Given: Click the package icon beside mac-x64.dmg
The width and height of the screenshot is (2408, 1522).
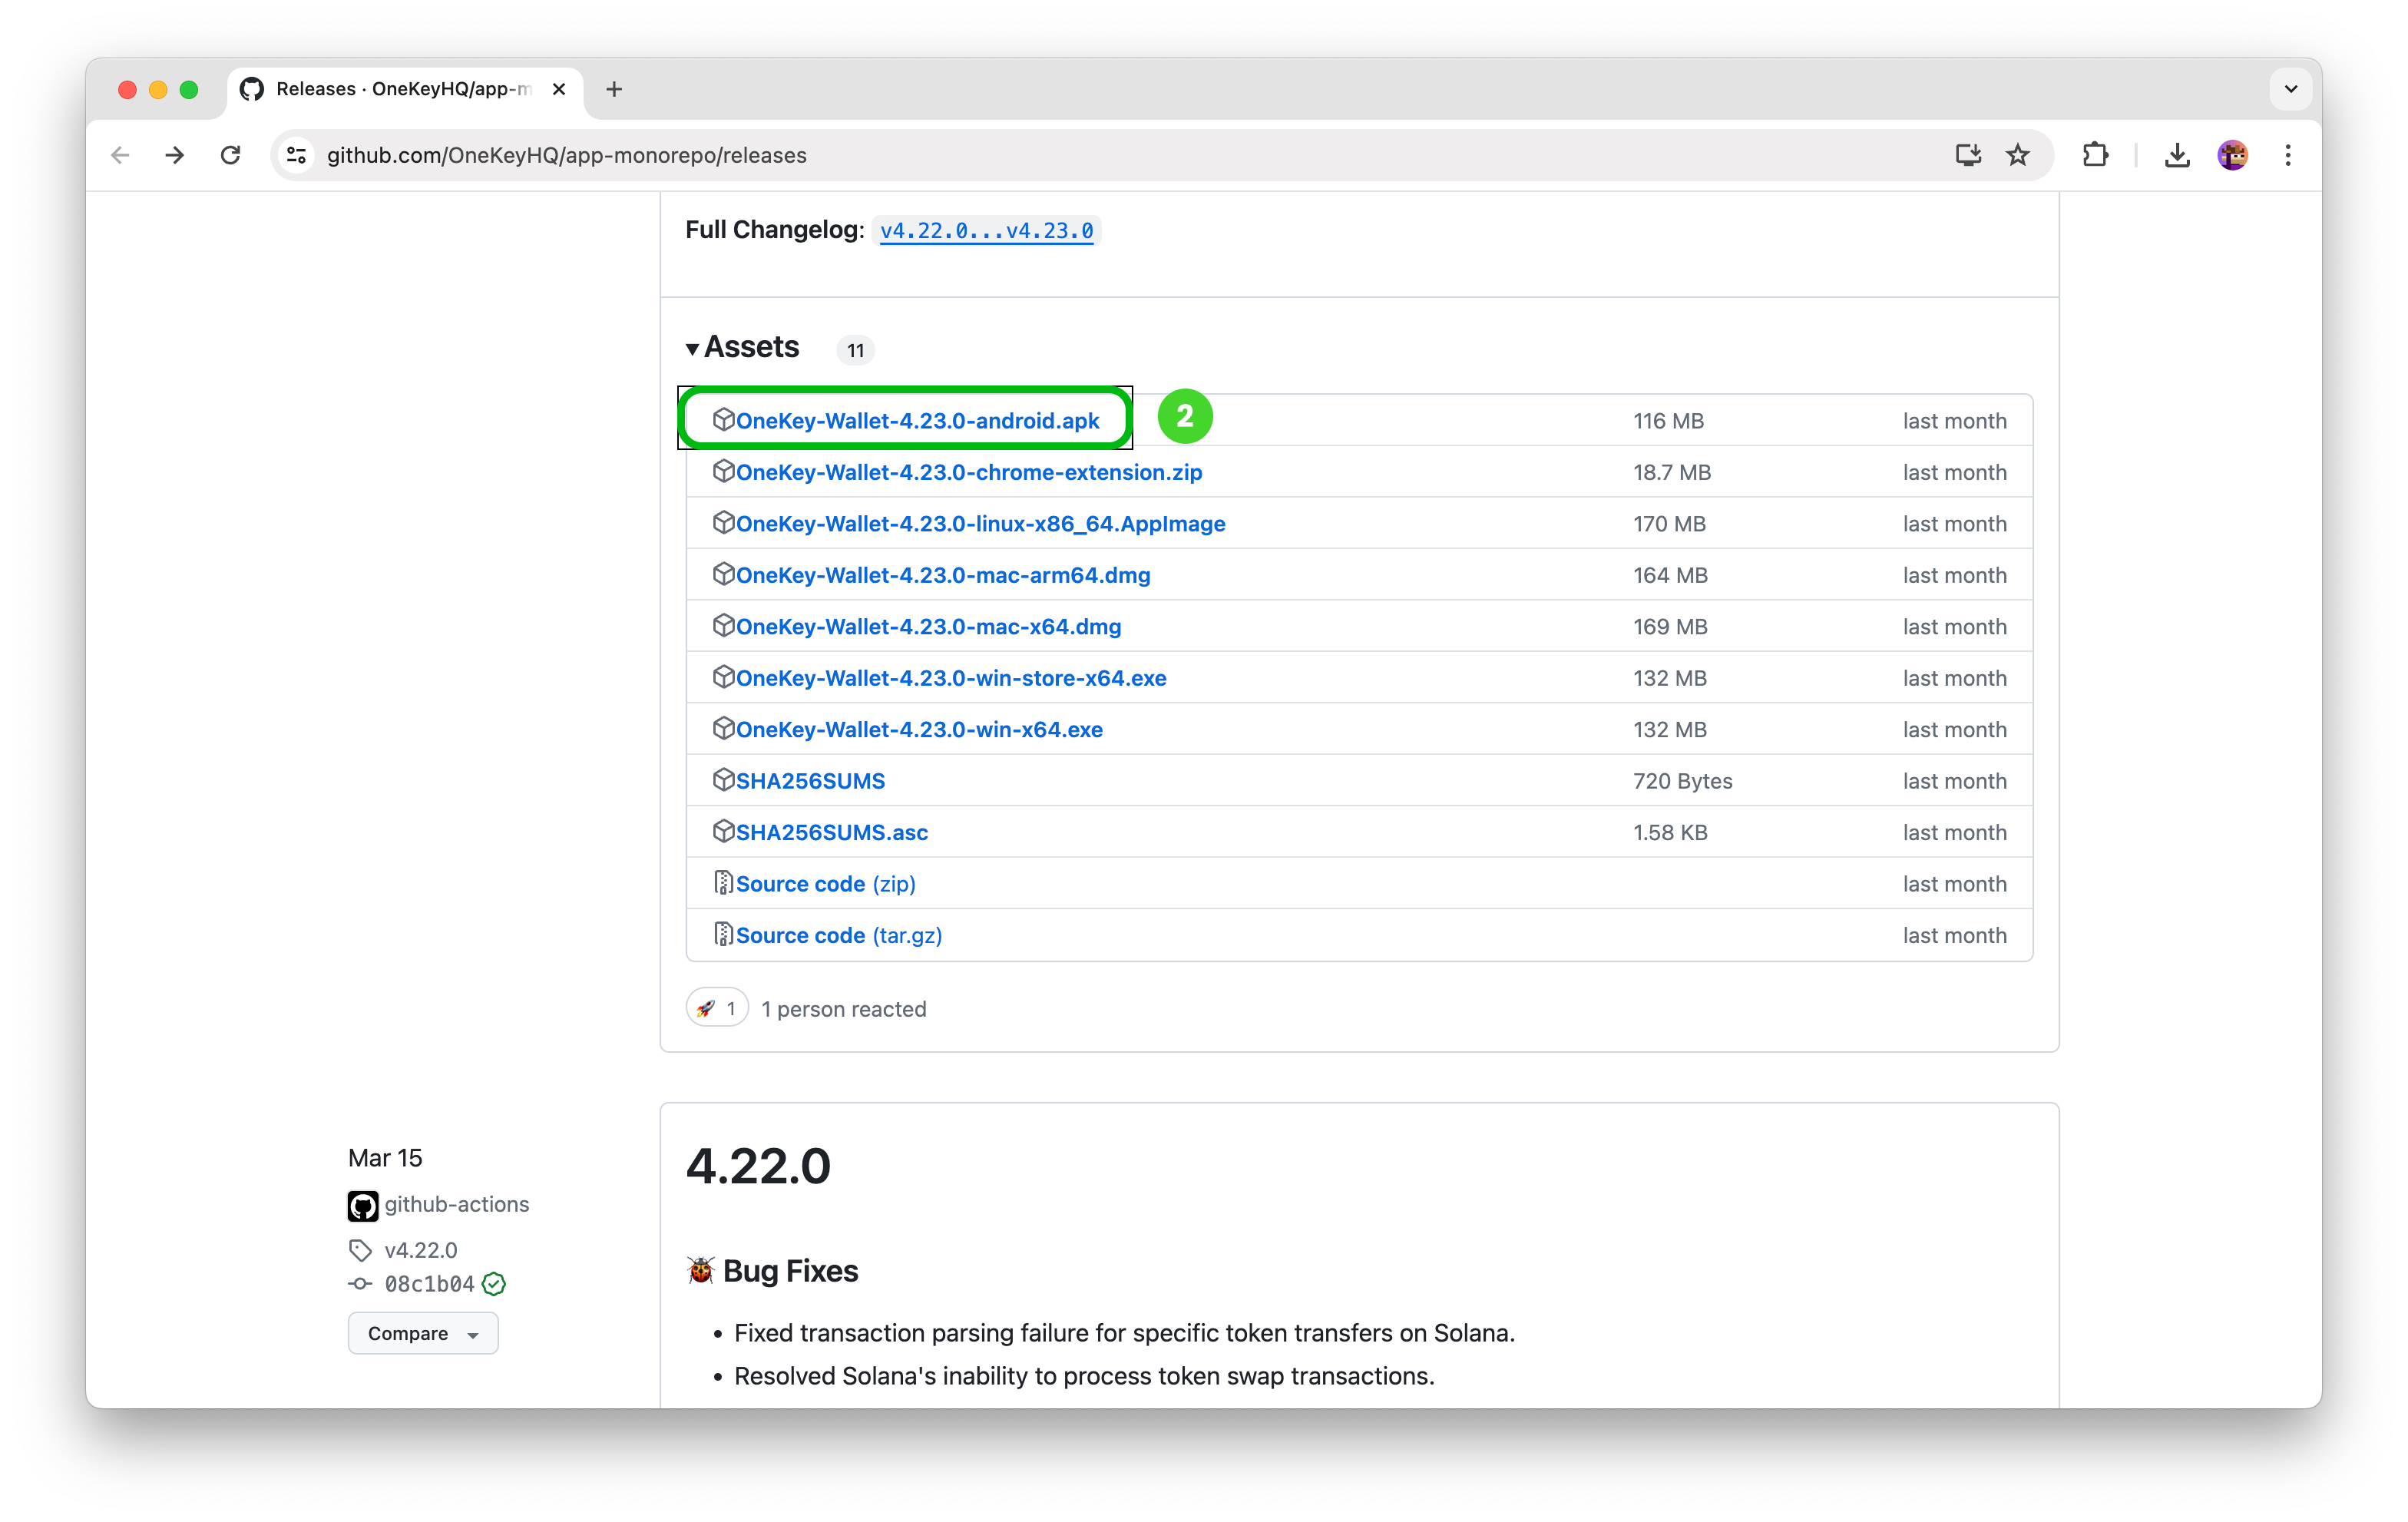Looking at the screenshot, I should 723,626.
